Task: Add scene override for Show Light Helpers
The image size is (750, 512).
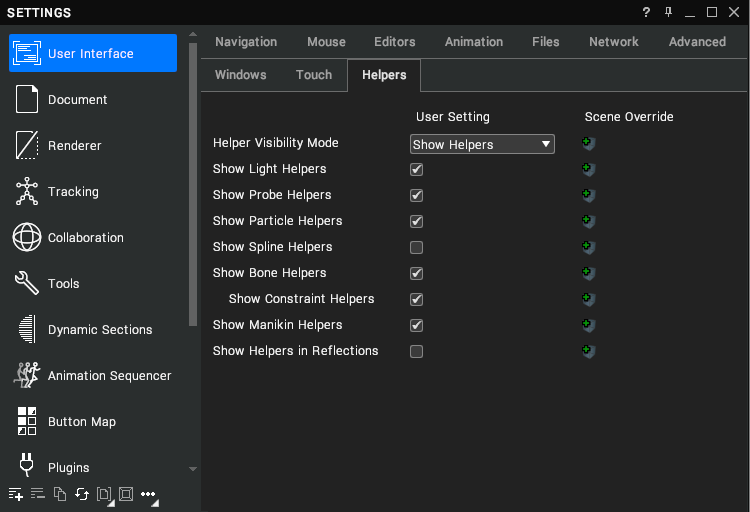Action: [589, 169]
